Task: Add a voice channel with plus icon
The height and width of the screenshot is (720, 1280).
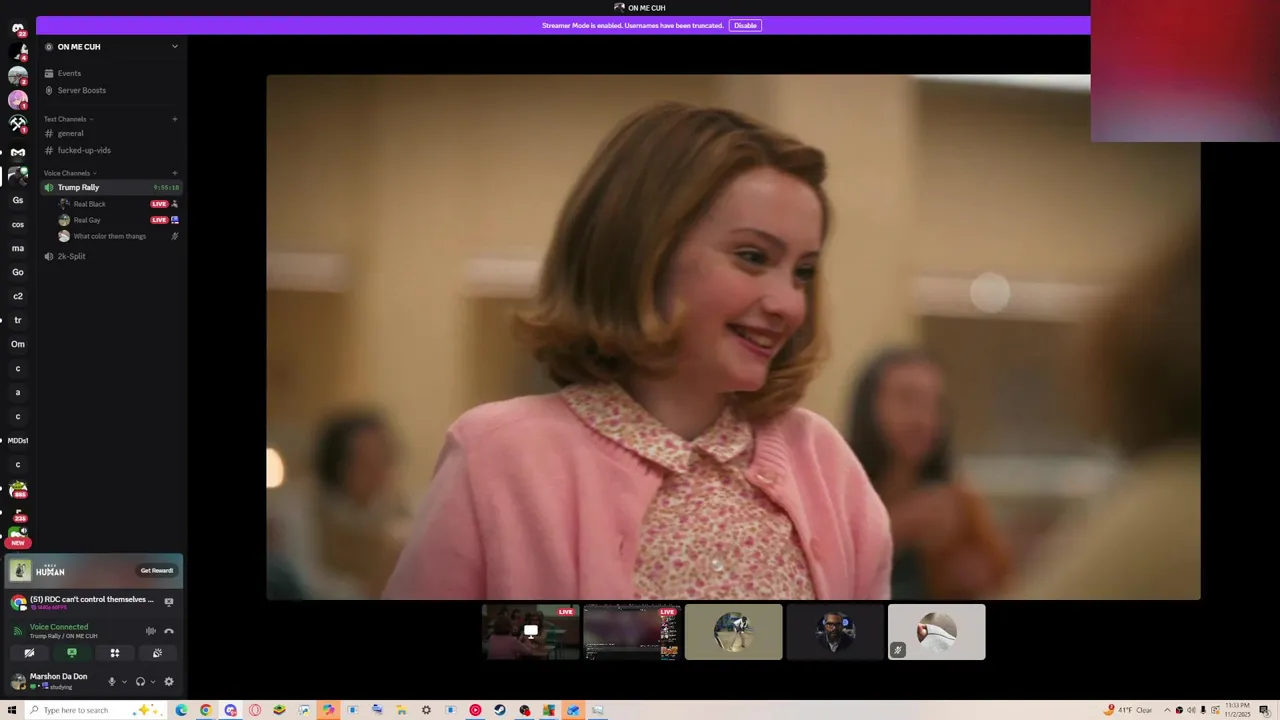Action: click(175, 173)
